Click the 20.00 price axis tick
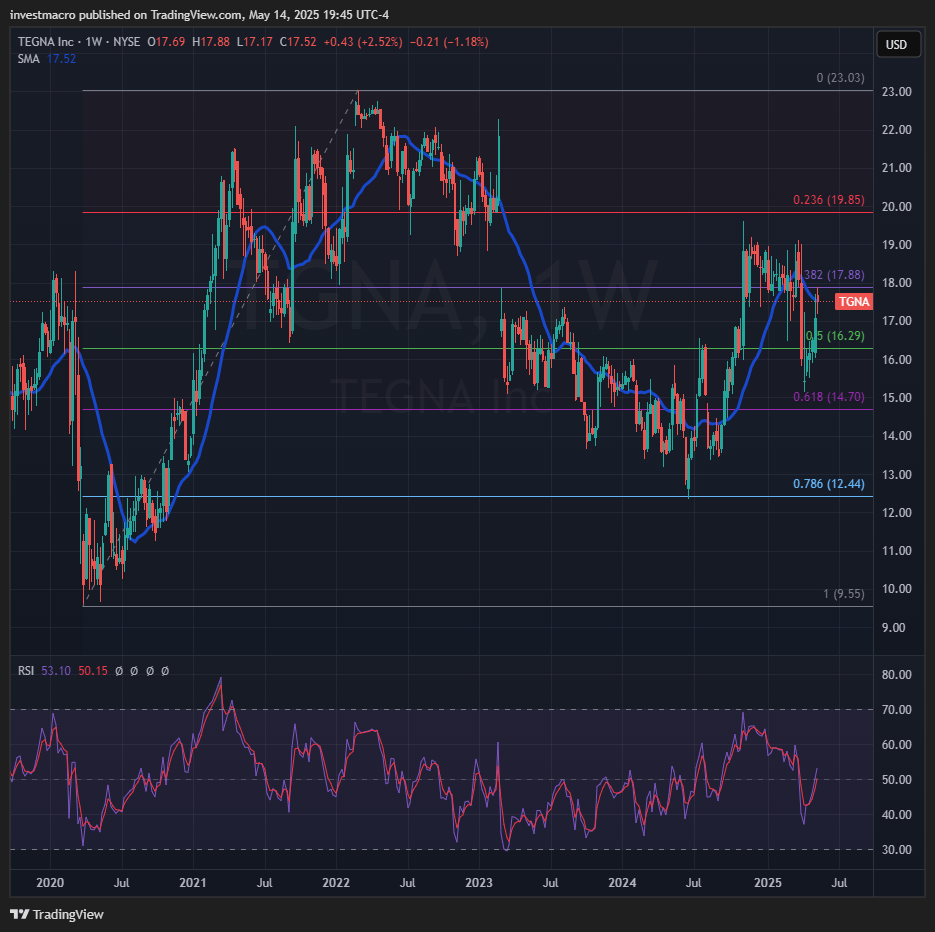The image size is (935, 932). pos(897,206)
